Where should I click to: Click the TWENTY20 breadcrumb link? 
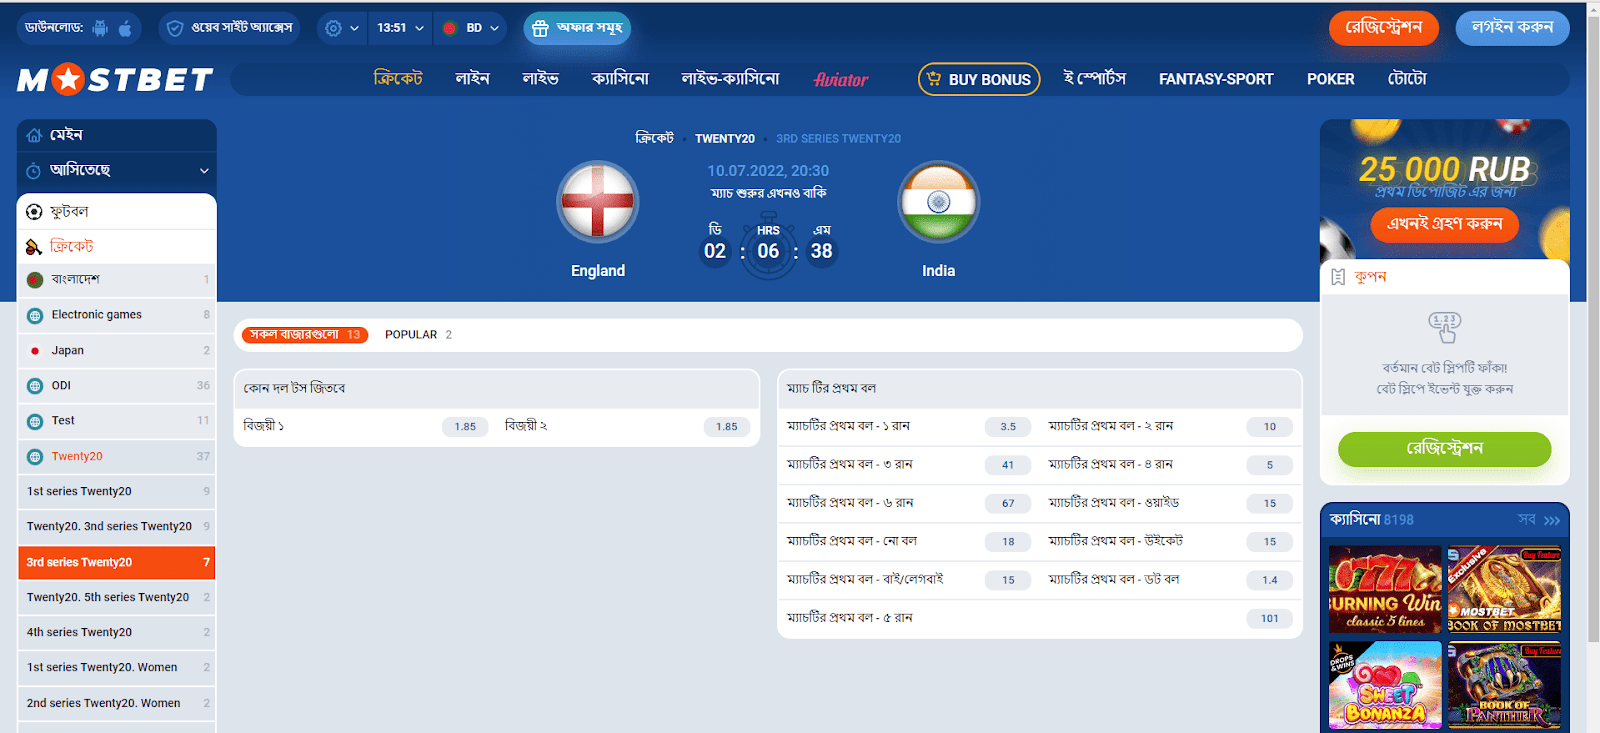[x=725, y=139]
